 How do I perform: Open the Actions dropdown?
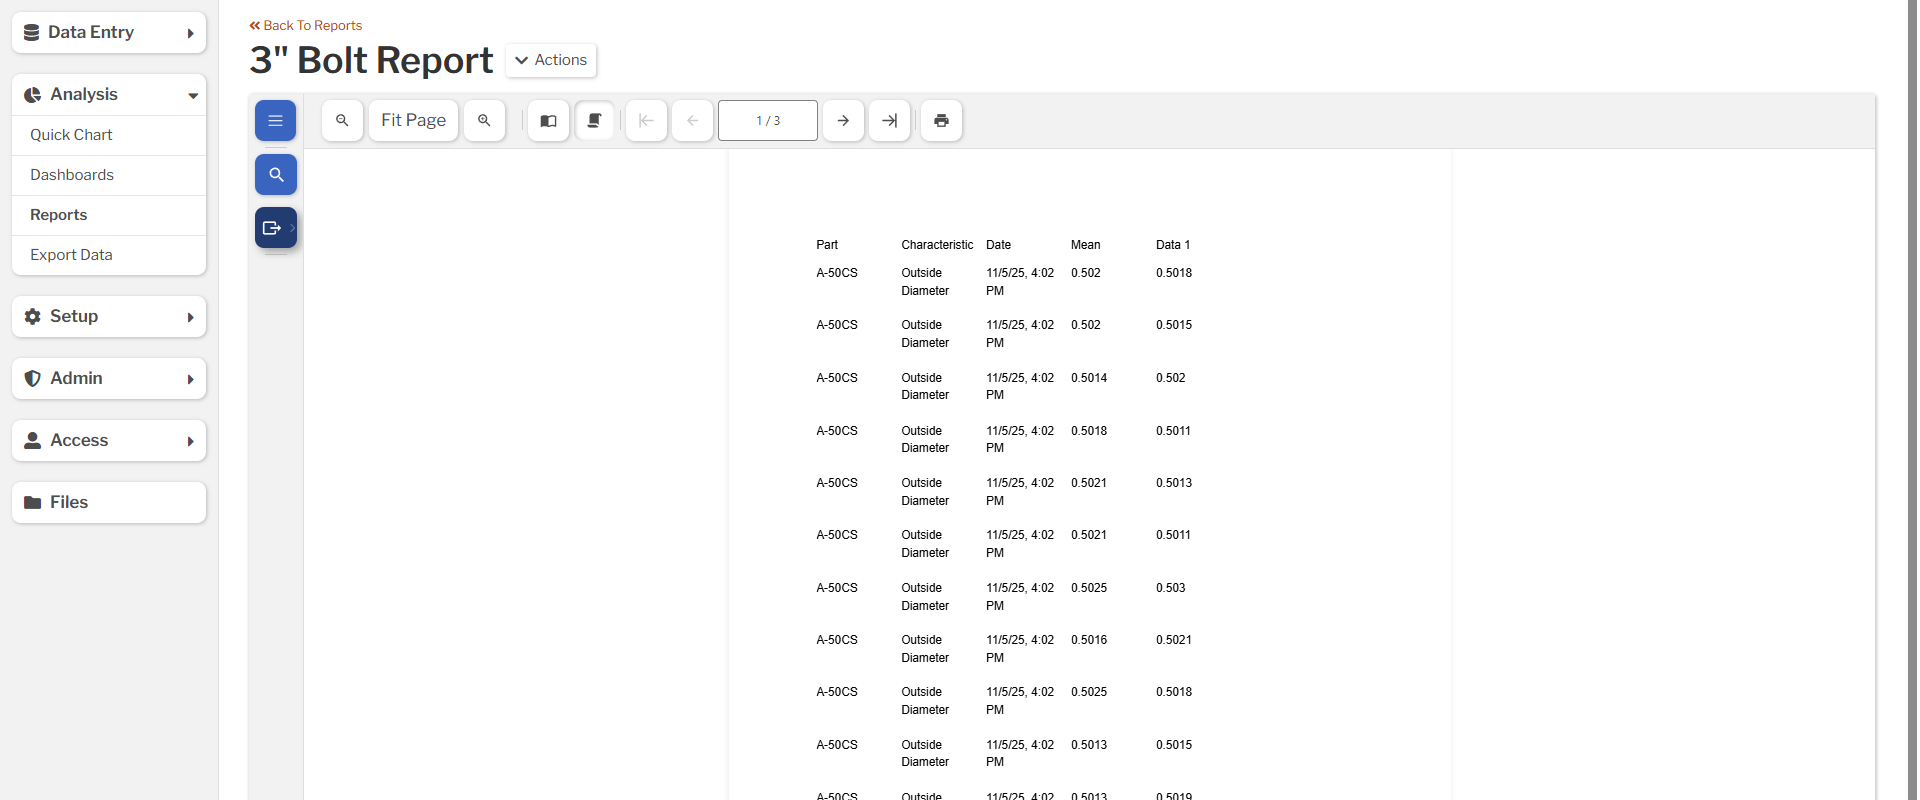(551, 60)
